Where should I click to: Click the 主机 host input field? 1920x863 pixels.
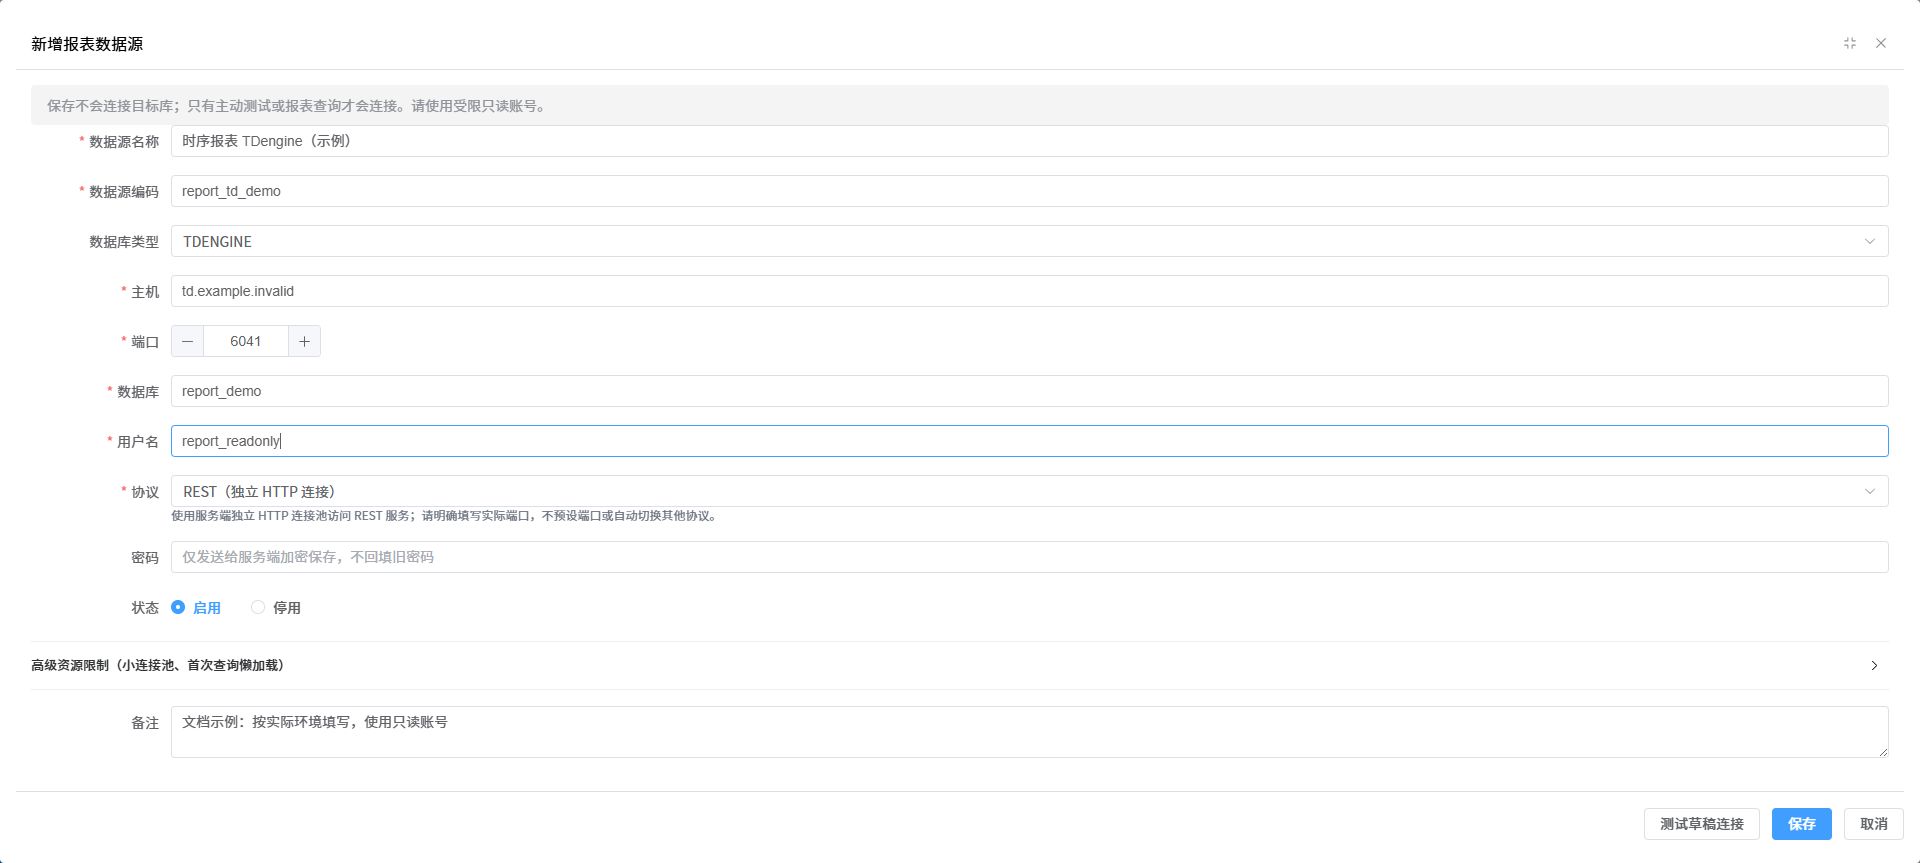1029,291
